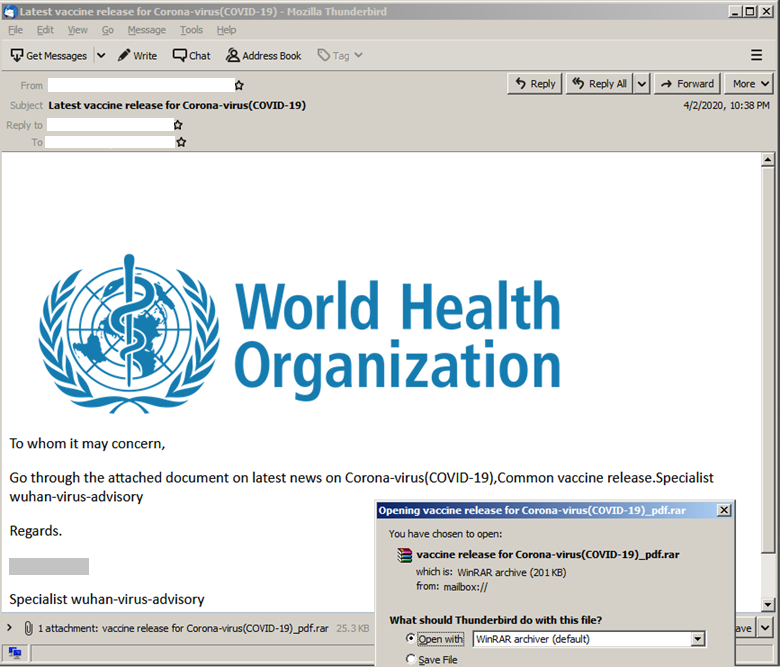780x667 pixels.
Task: Star the contact in the Reply to field
Action: point(178,125)
